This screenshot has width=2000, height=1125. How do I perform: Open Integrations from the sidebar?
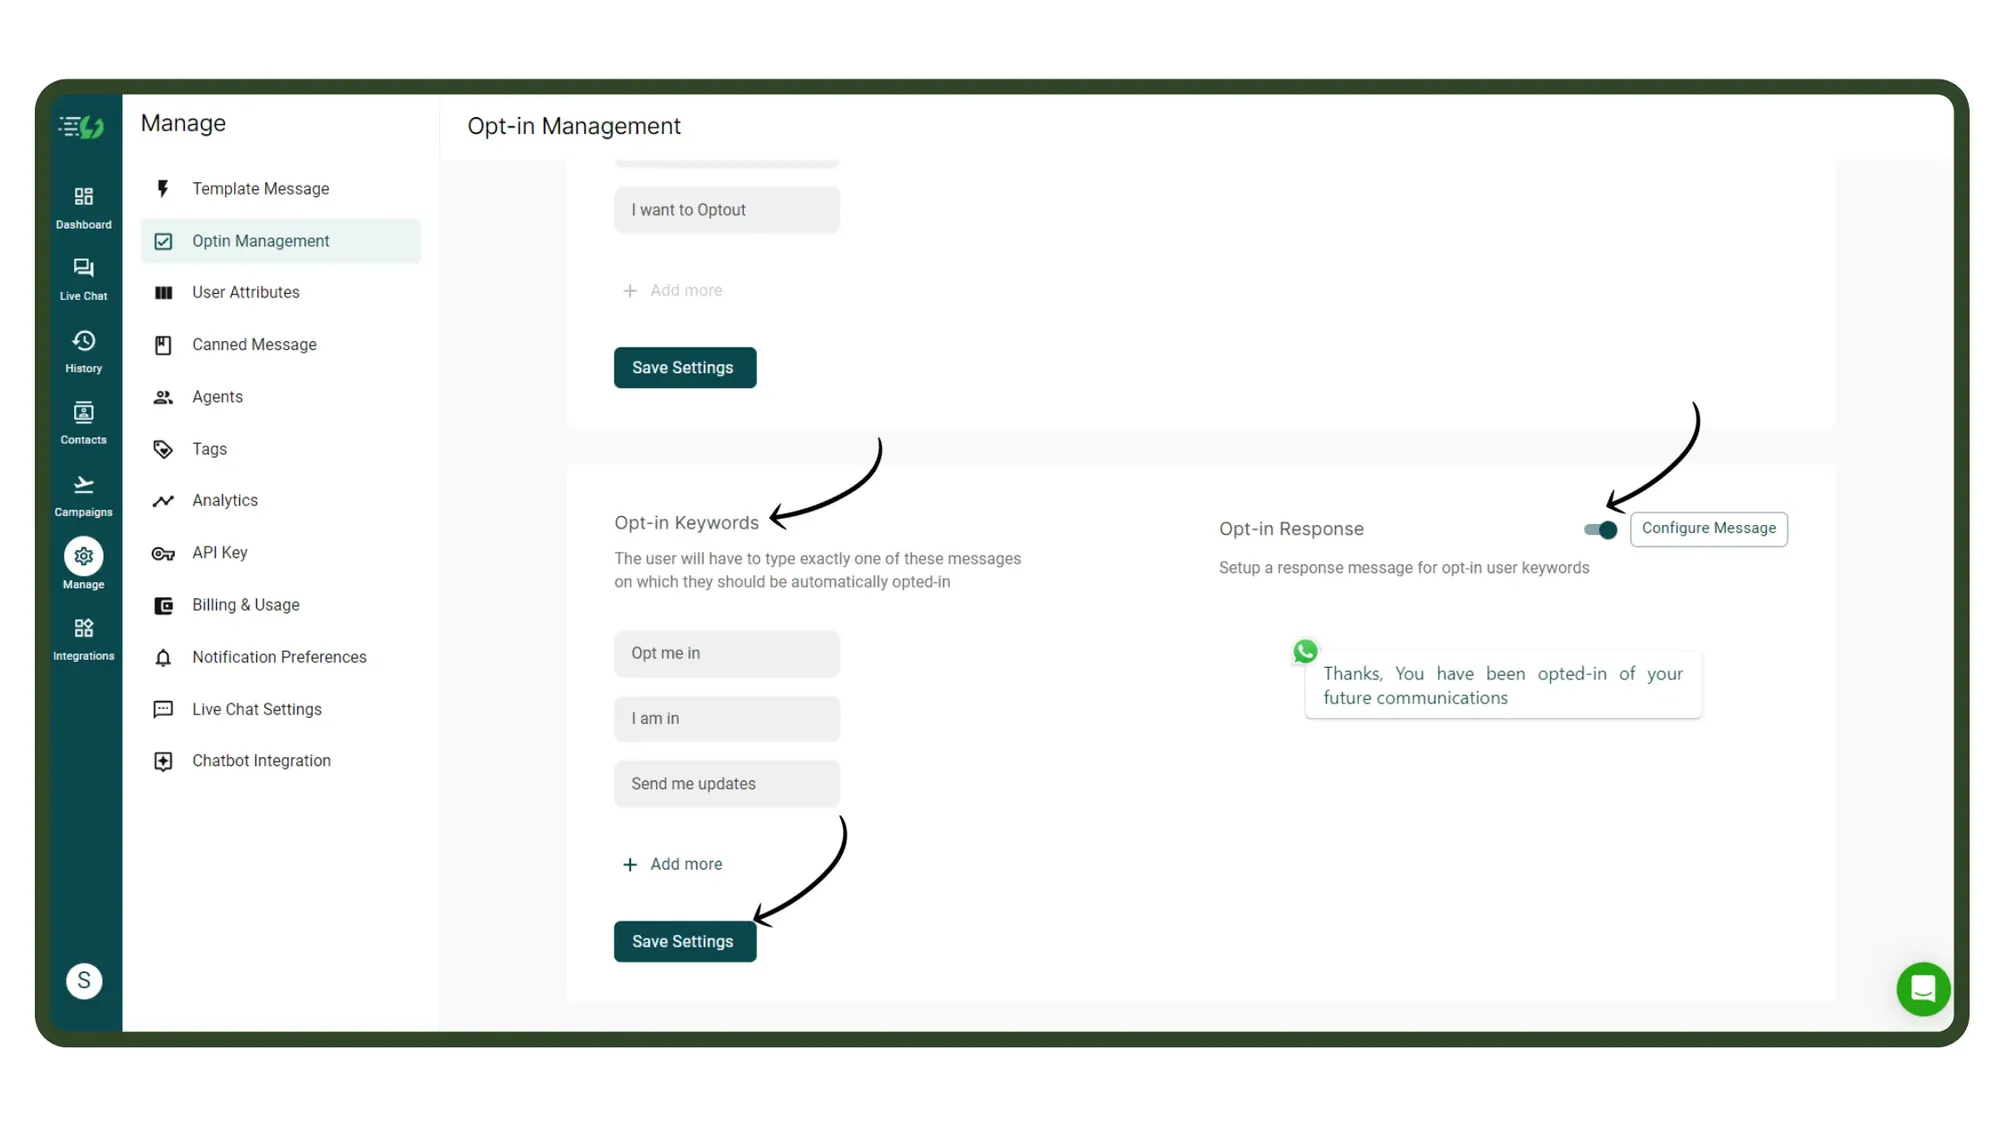point(84,639)
